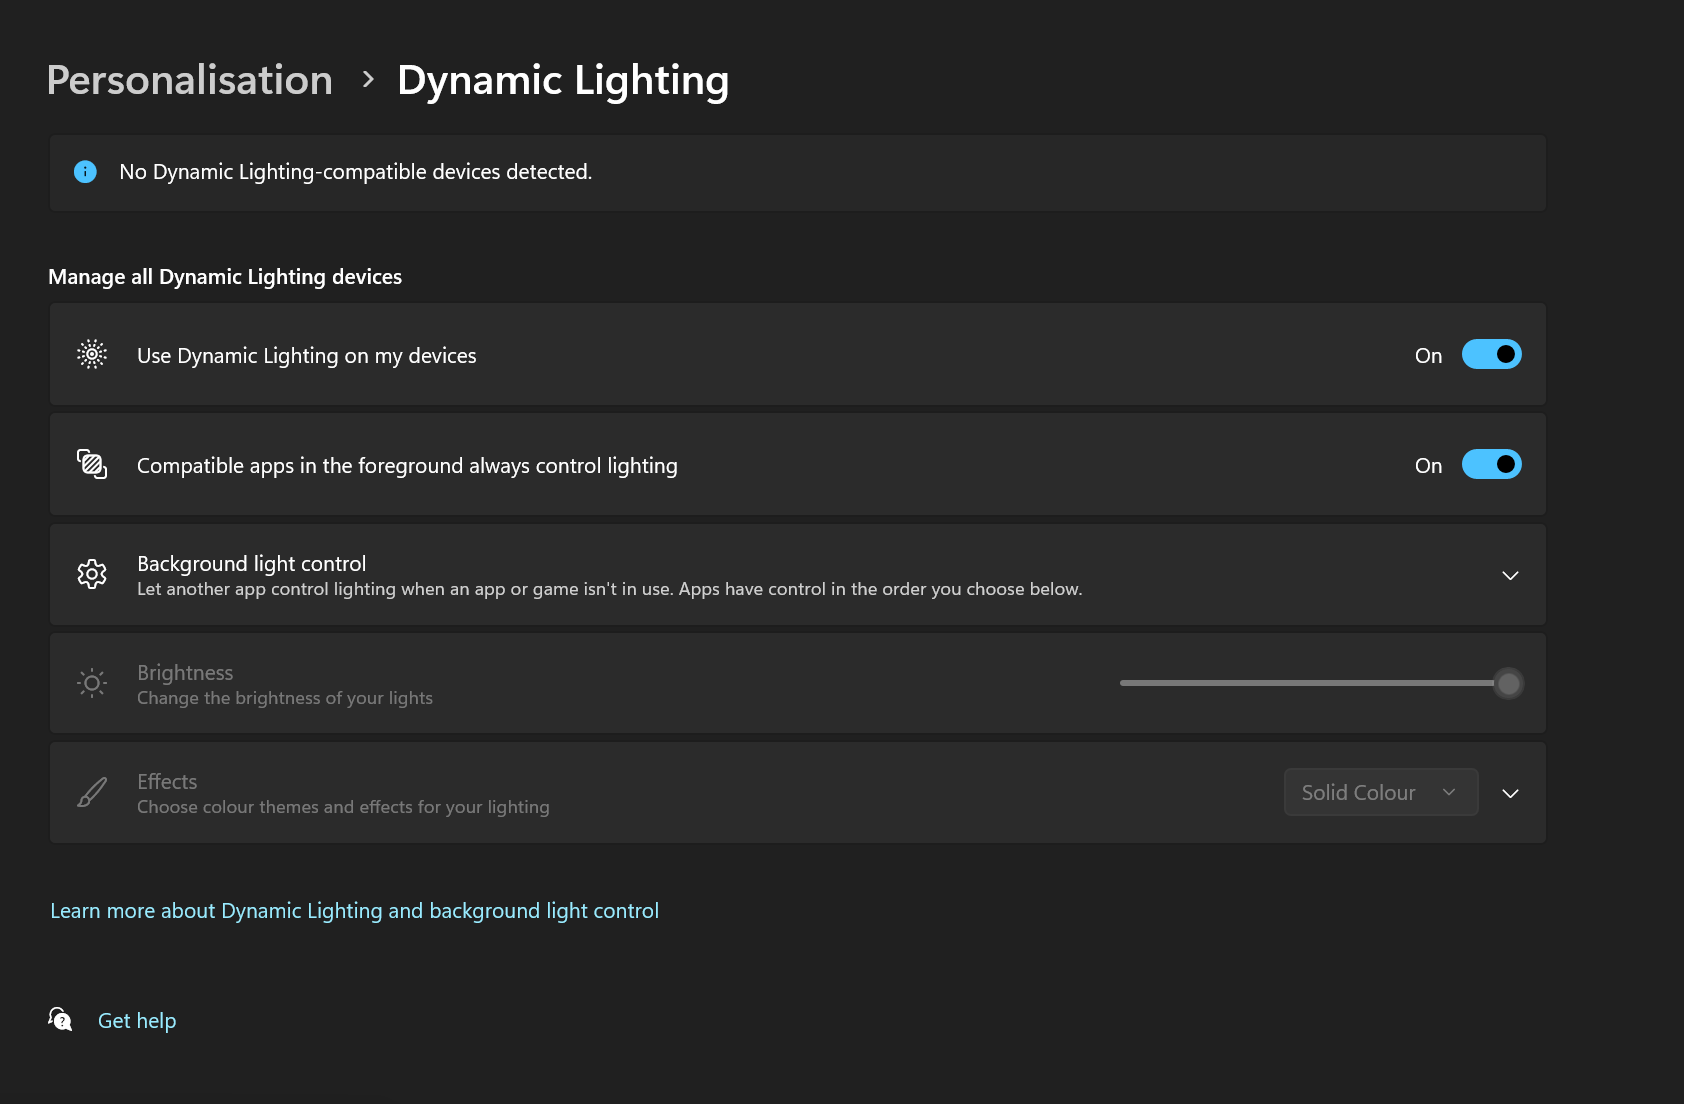Click the Dynamic Lighting sunburst icon
1684x1104 pixels.
[92, 354]
